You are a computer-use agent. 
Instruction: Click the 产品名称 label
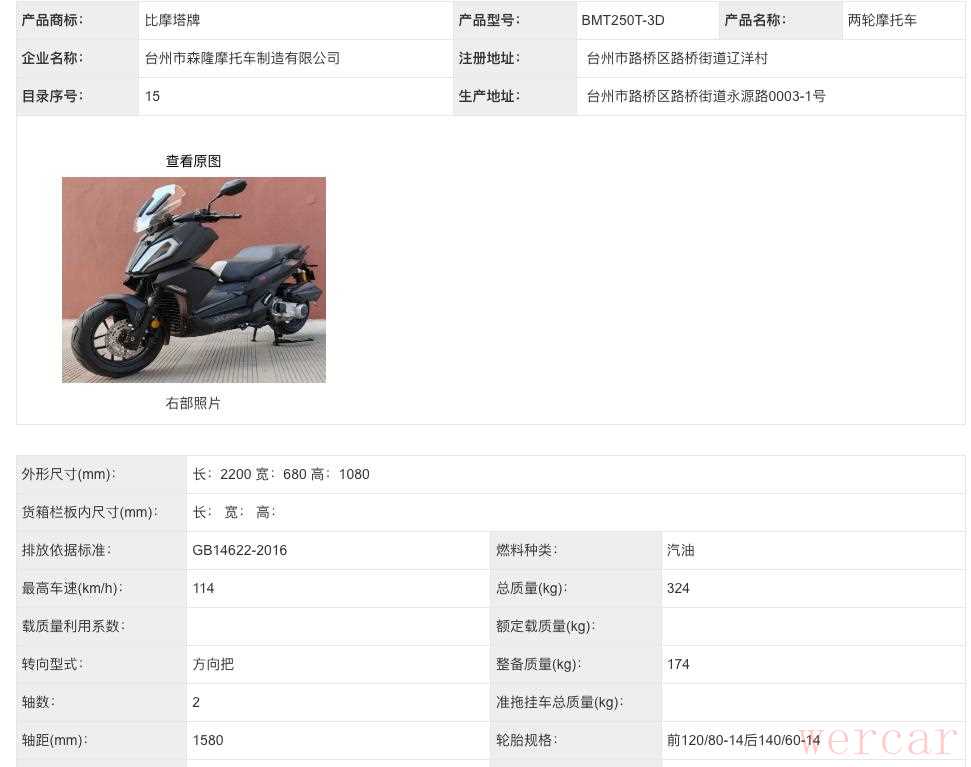pos(755,20)
